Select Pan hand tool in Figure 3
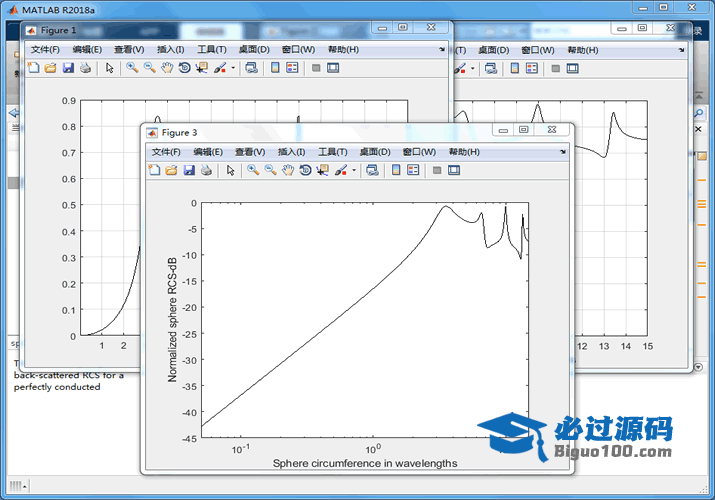 pyautogui.click(x=288, y=170)
